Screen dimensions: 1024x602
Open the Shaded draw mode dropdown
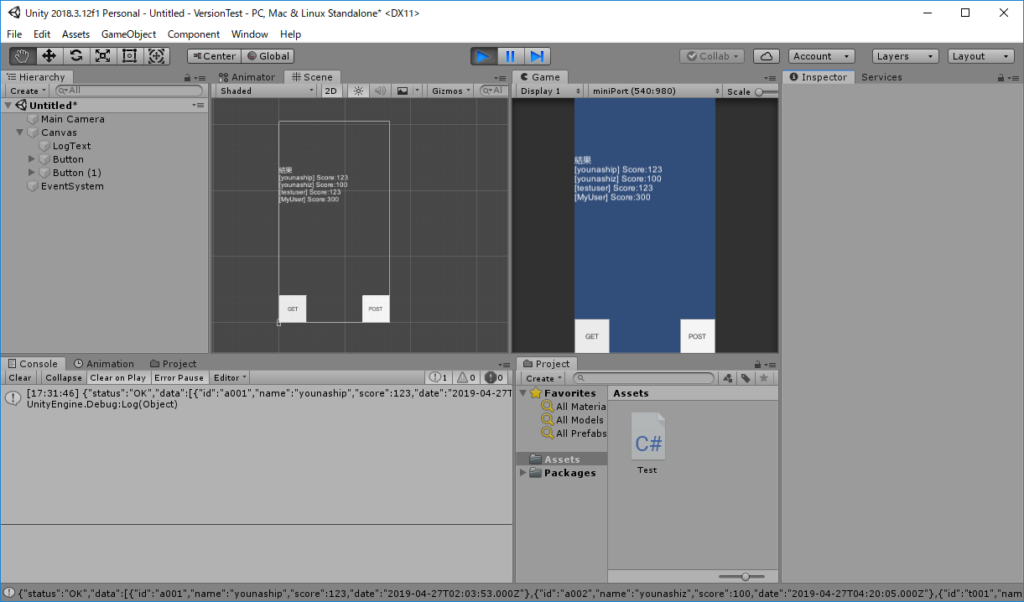pos(266,91)
